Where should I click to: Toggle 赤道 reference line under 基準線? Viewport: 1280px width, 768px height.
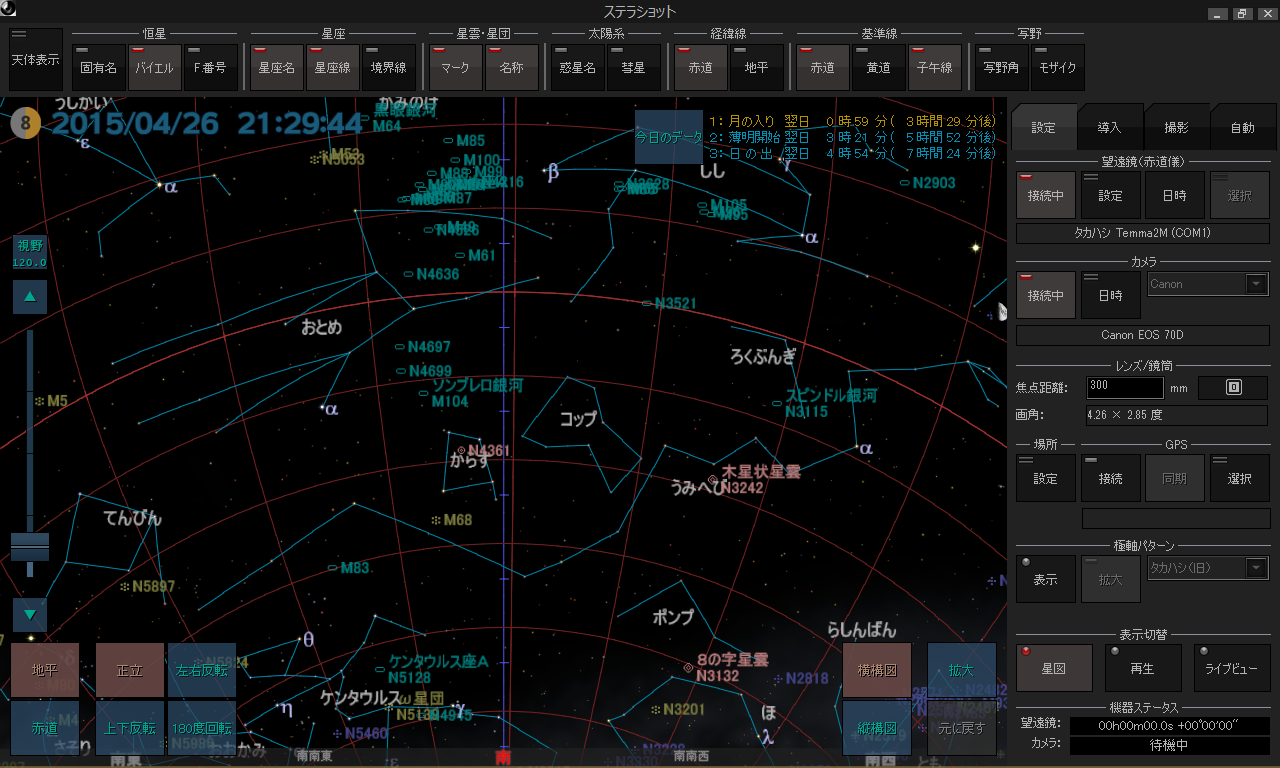pyautogui.click(x=823, y=68)
